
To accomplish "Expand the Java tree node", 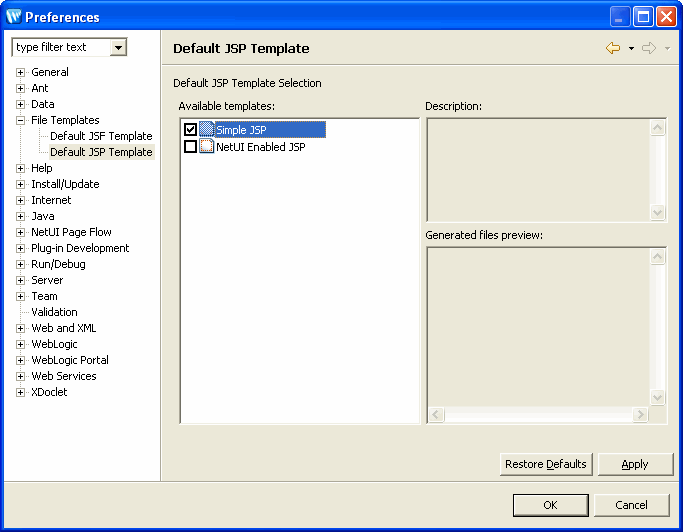I will point(20,217).
